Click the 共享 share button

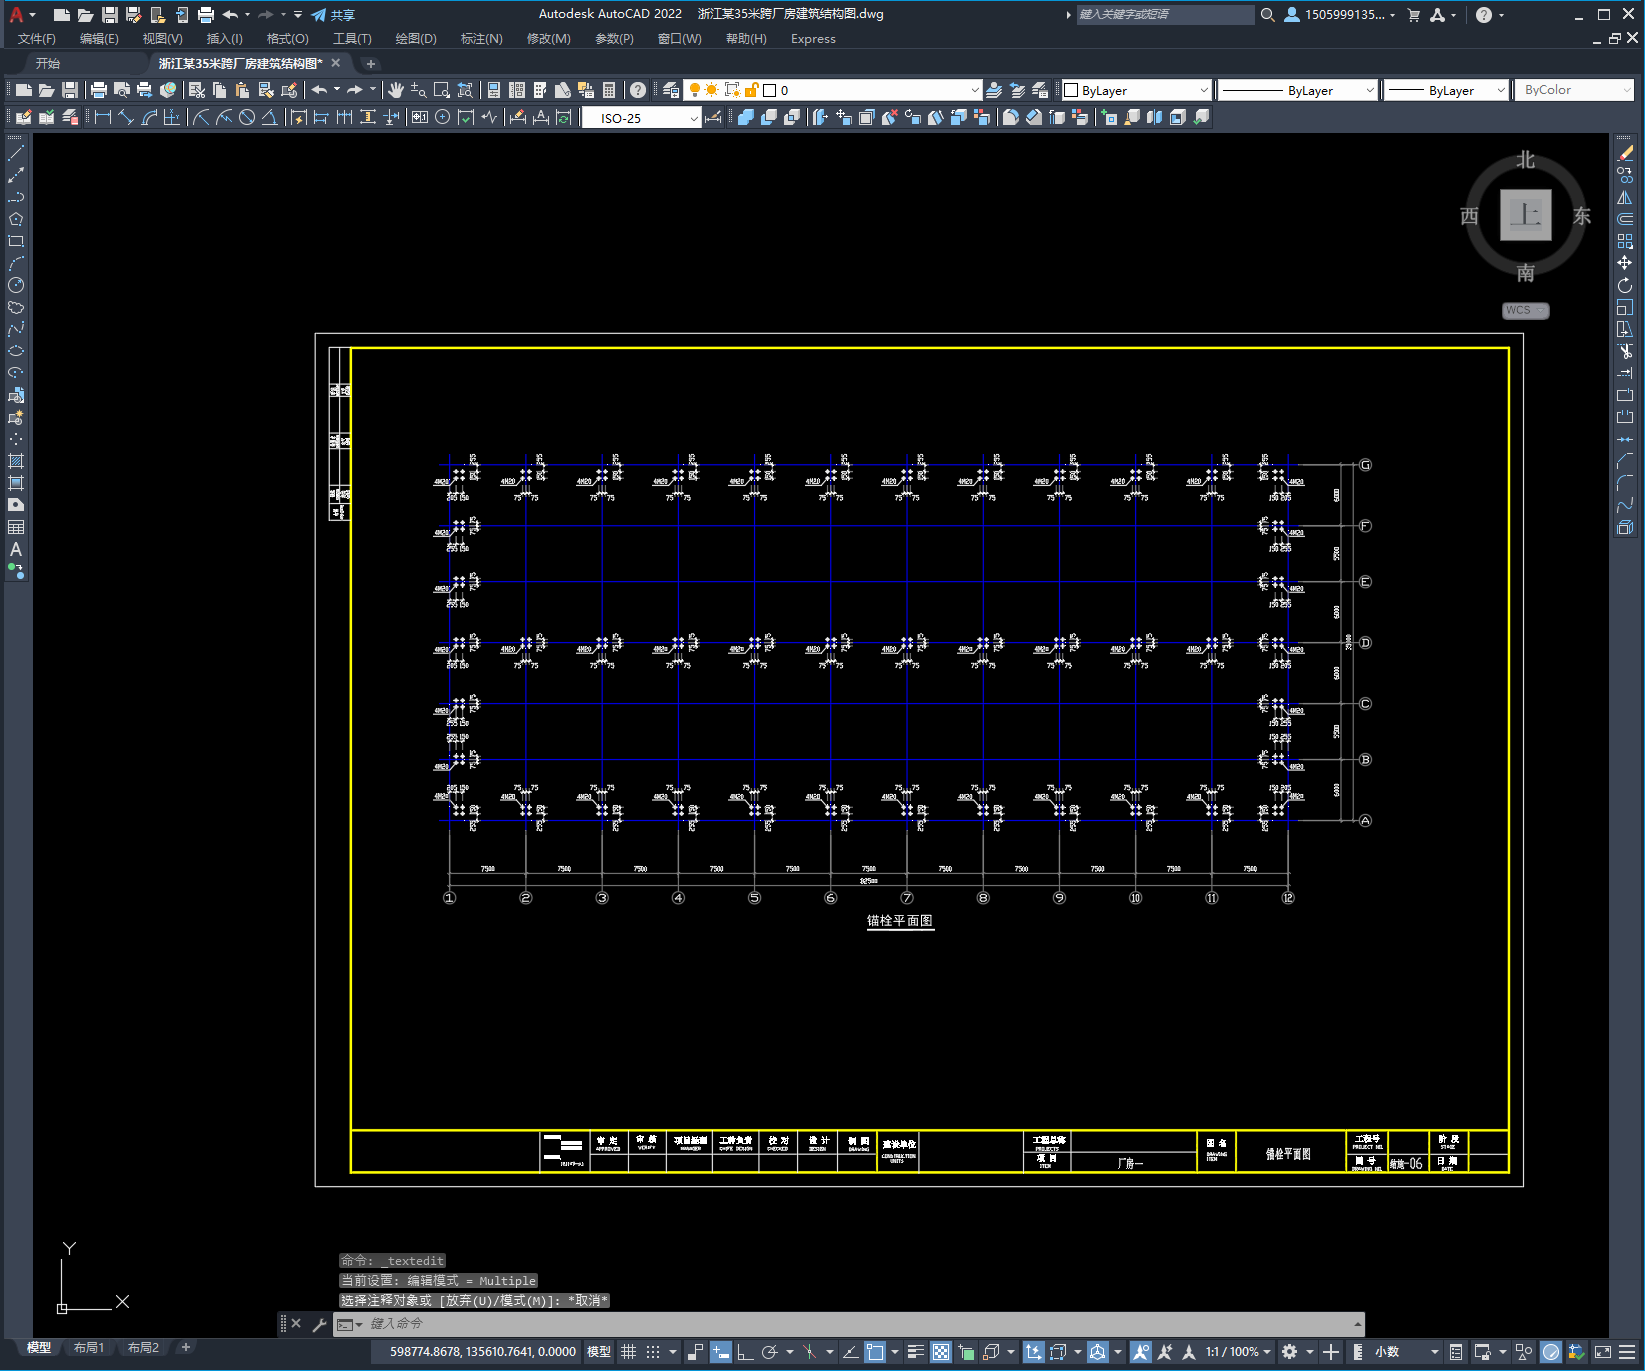[x=333, y=15]
